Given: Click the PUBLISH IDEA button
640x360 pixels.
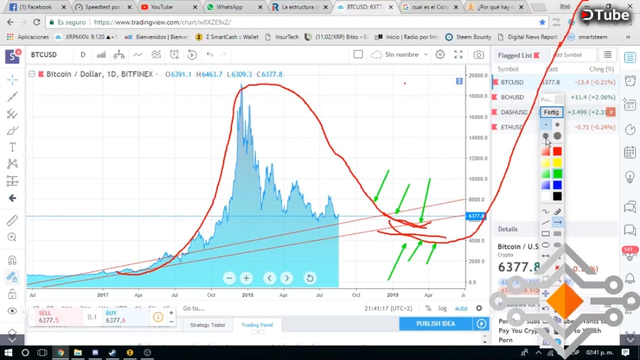Looking at the screenshot, I should (436, 324).
